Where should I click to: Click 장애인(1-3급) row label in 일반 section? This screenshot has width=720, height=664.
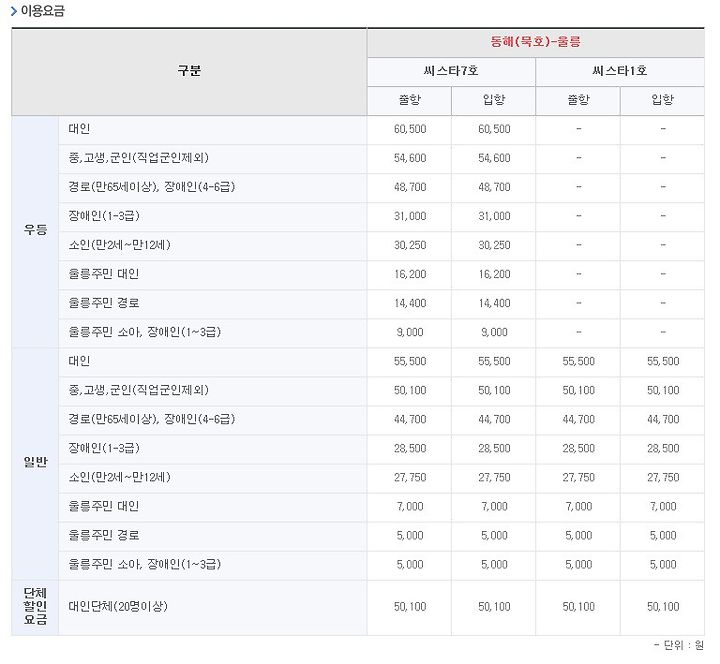[x=104, y=448]
